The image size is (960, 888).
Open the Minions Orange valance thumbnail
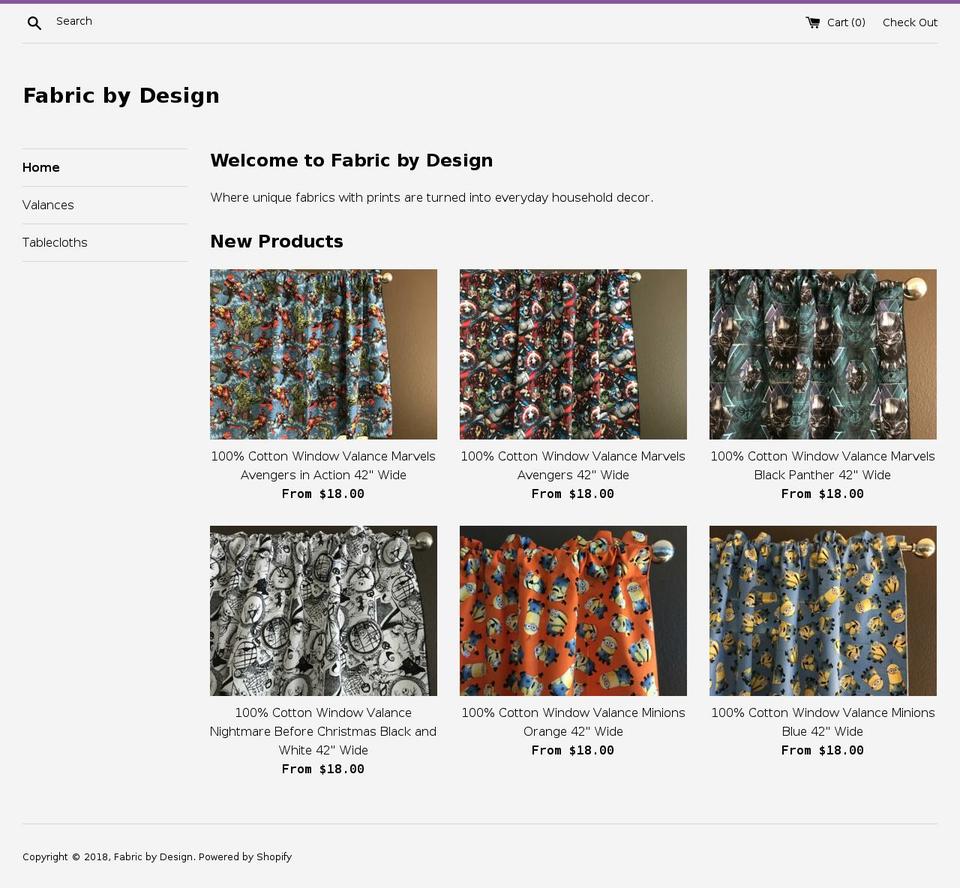(x=573, y=611)
